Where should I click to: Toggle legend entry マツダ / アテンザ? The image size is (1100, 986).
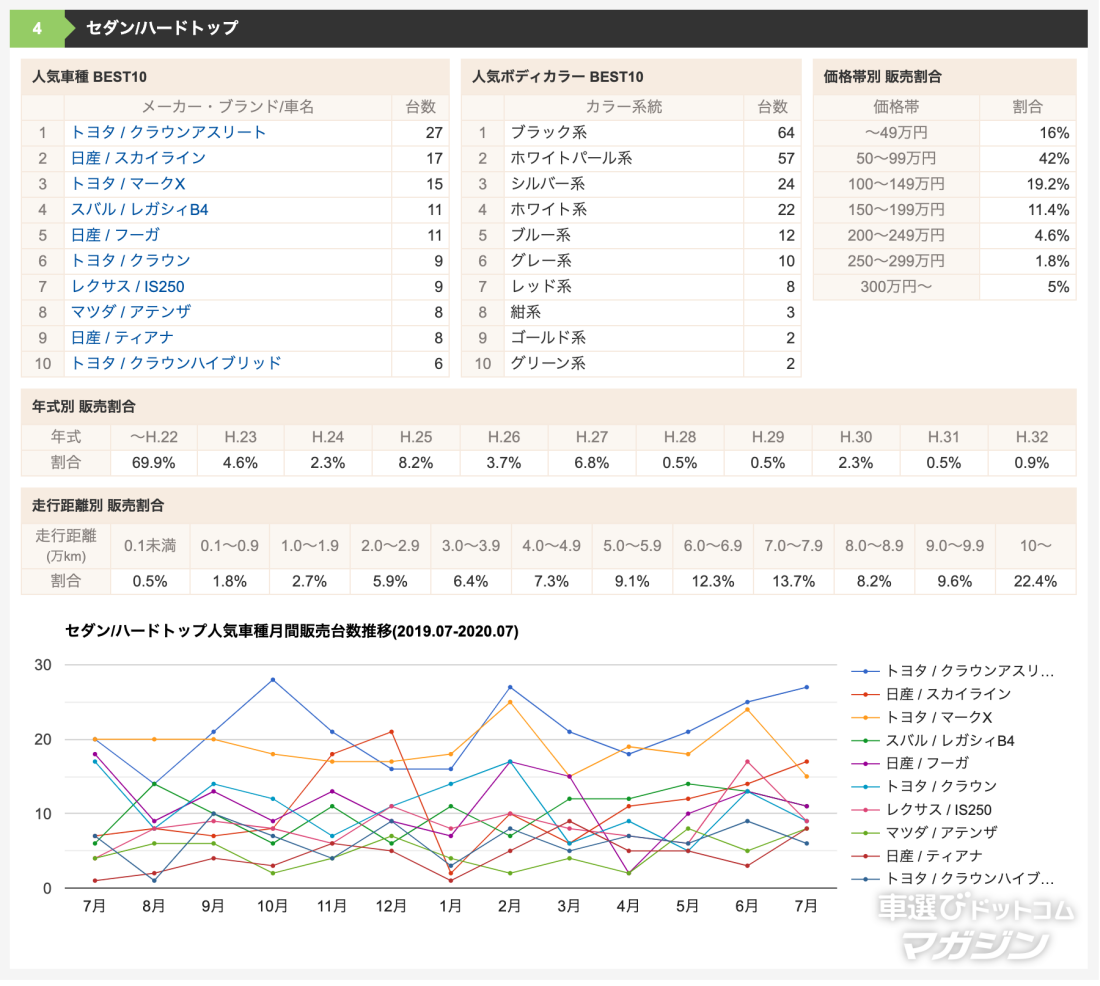point(924,832)
